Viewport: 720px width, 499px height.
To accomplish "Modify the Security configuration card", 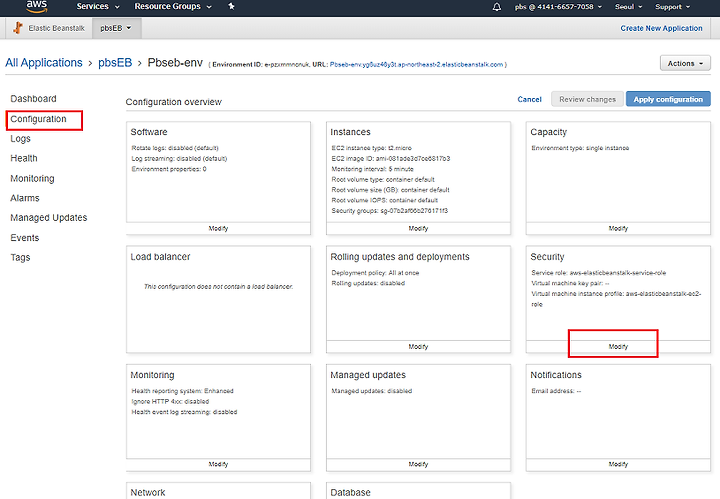I will click(x=618, y=347).
